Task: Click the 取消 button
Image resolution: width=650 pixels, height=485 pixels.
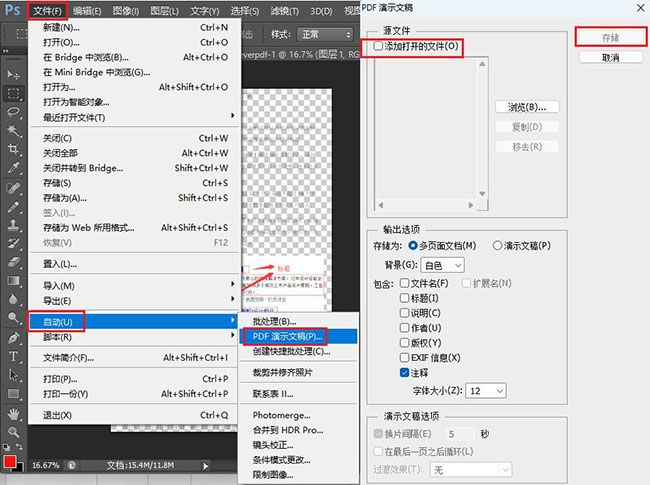Action: [611, 57]
